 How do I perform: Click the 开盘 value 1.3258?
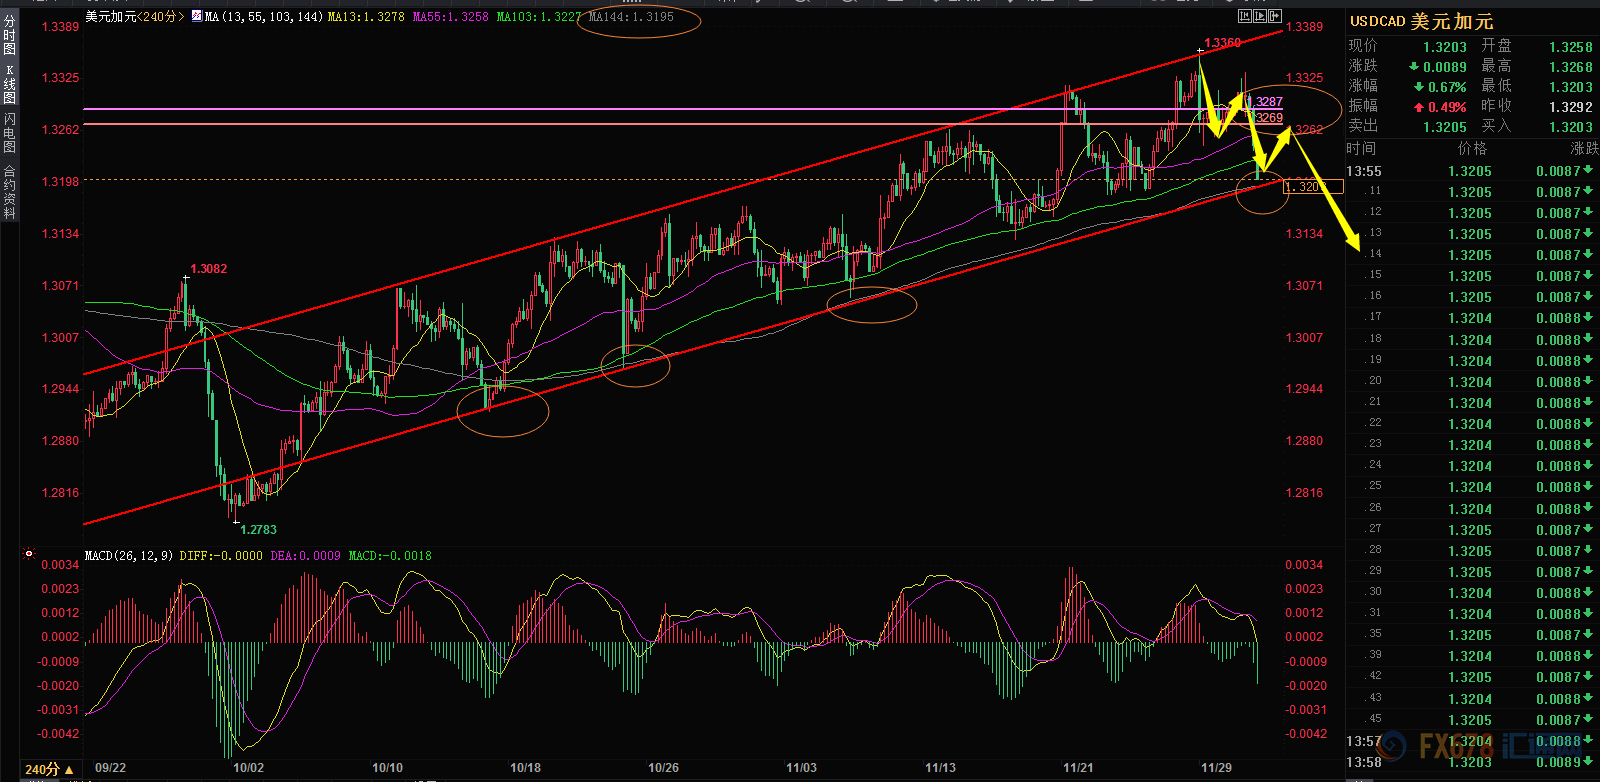[1571, 47]
